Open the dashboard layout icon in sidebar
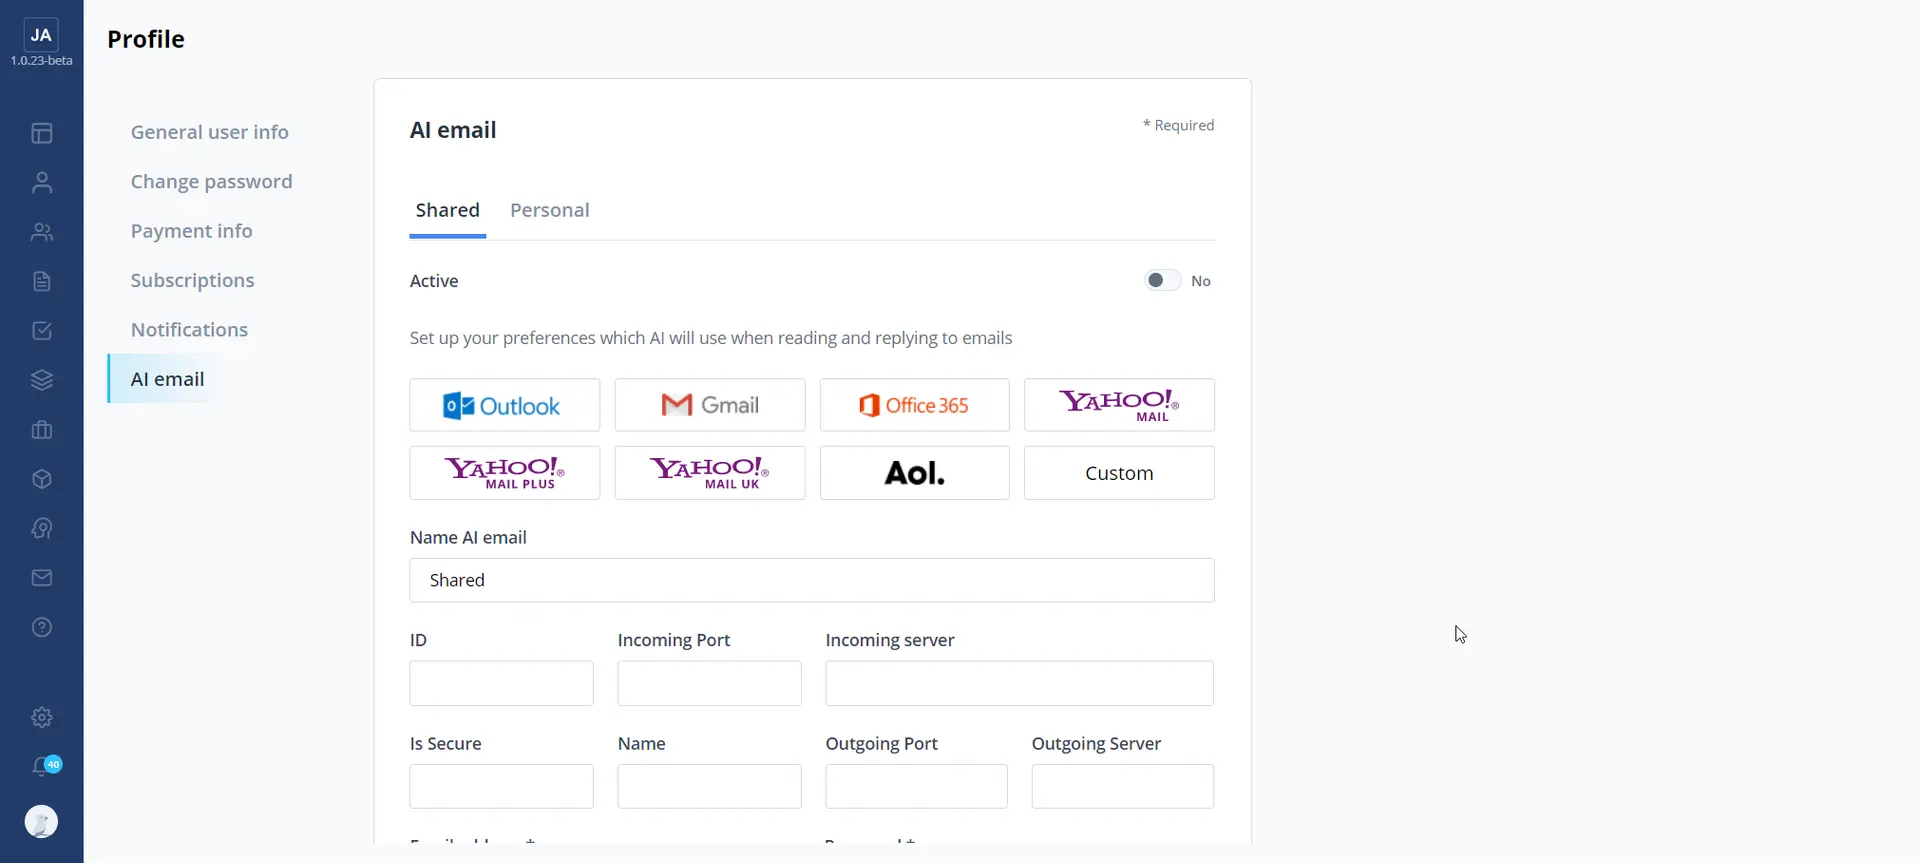The height and width of the screenshot is (863, 1920). coord(42,133)
